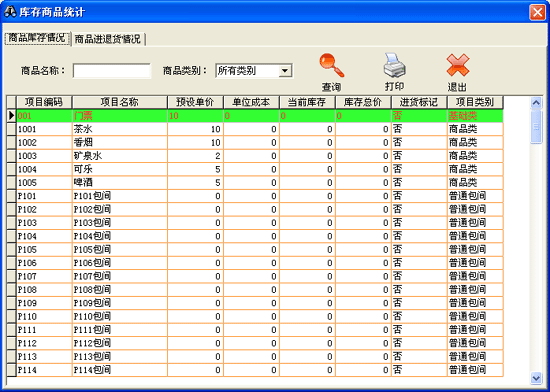Click 预设单价 column header
The width and height of the screenshot is (550, 392).
(195, 102)
